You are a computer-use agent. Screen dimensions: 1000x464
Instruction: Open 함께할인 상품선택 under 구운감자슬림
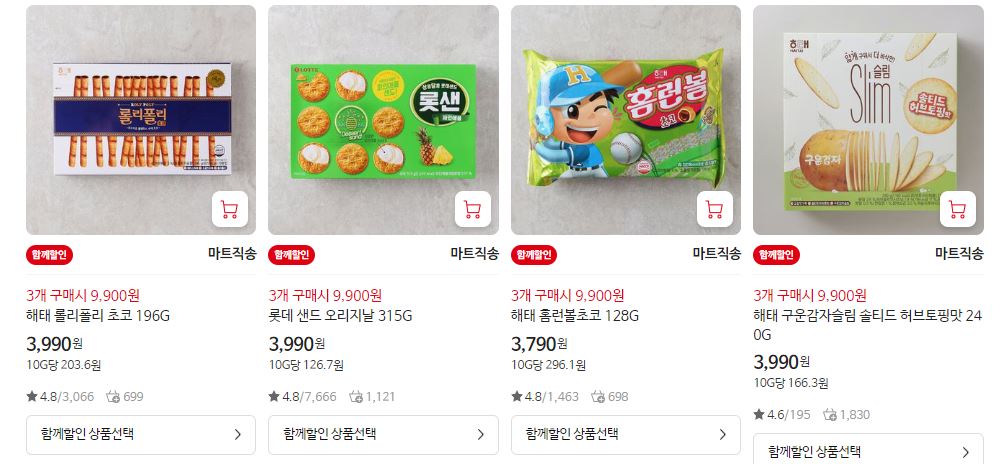(x=868, y=449)
